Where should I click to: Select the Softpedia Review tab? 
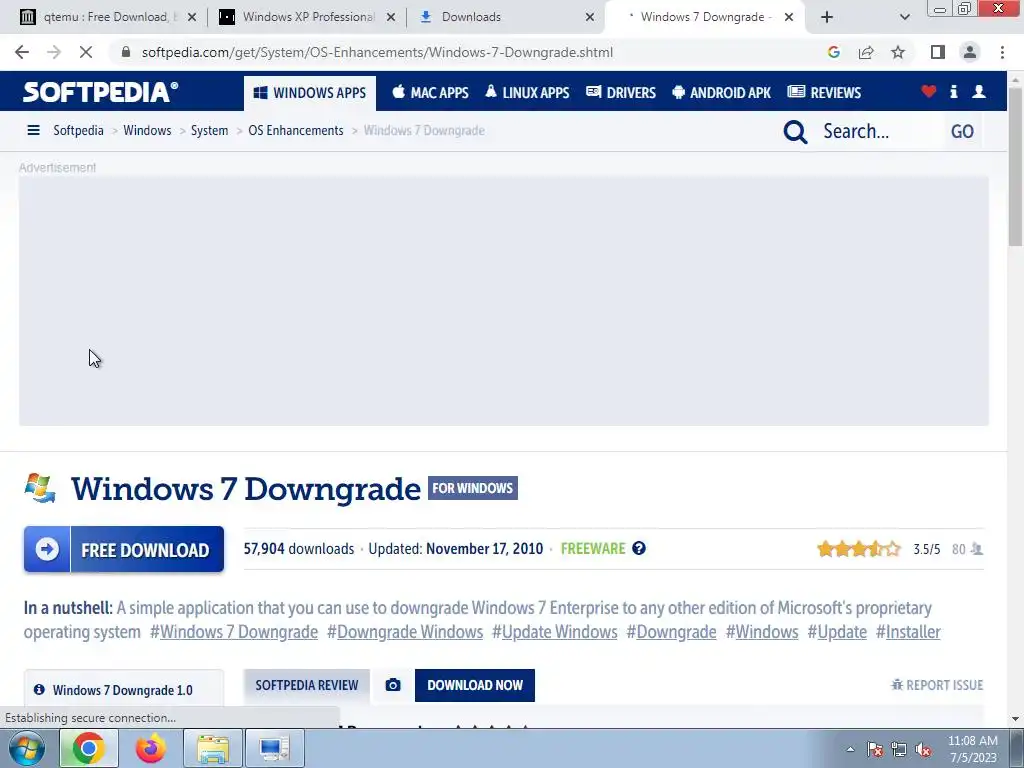[x=307, y=685]
